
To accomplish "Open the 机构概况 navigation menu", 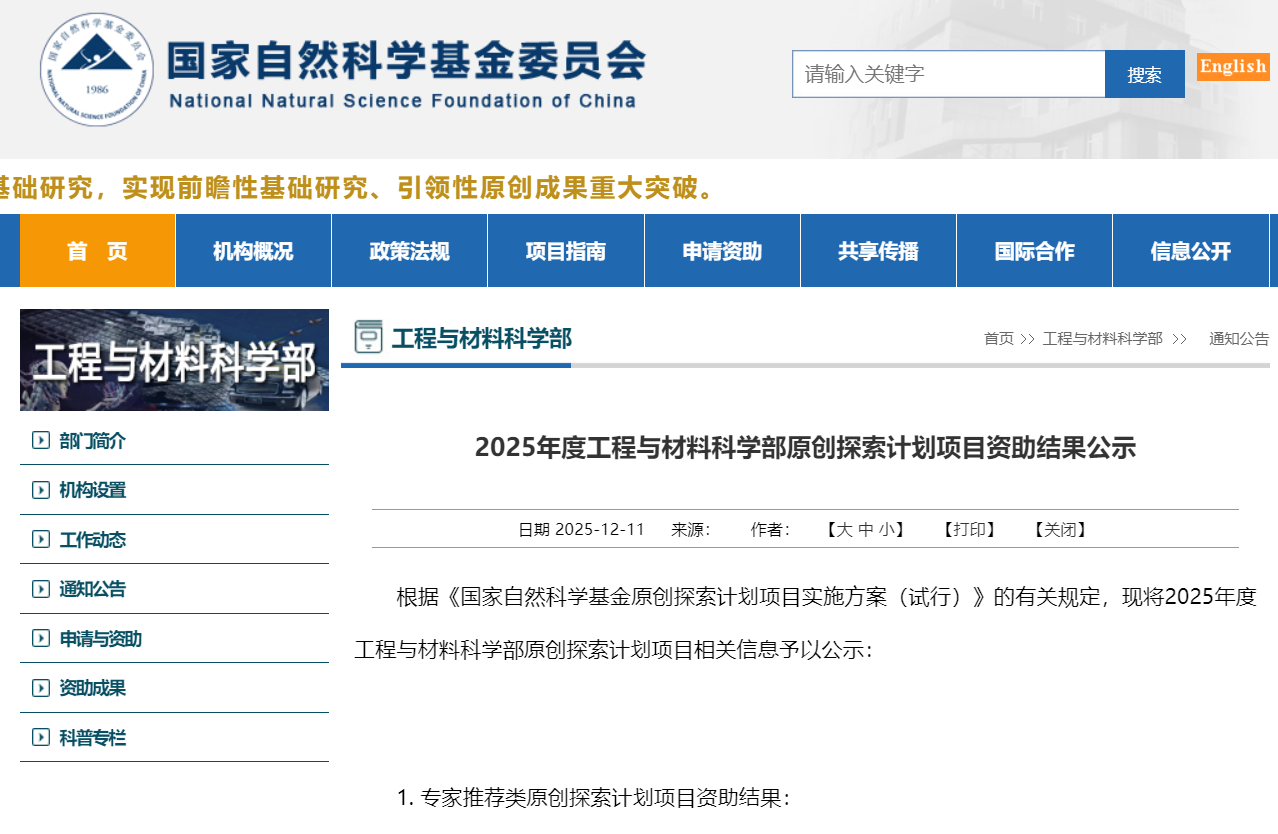I will tap(253, 251).
